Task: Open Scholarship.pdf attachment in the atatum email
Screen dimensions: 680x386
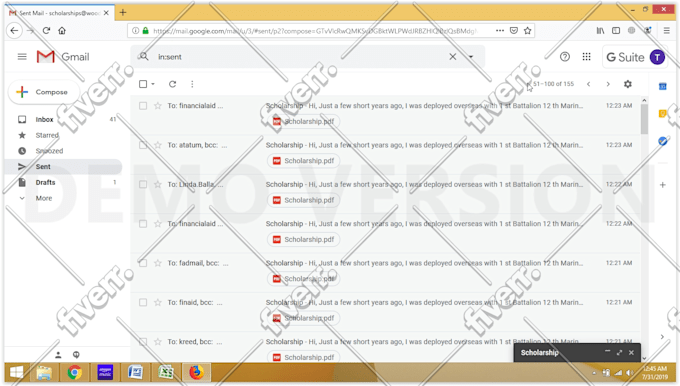Action: (x=303, y=161)
